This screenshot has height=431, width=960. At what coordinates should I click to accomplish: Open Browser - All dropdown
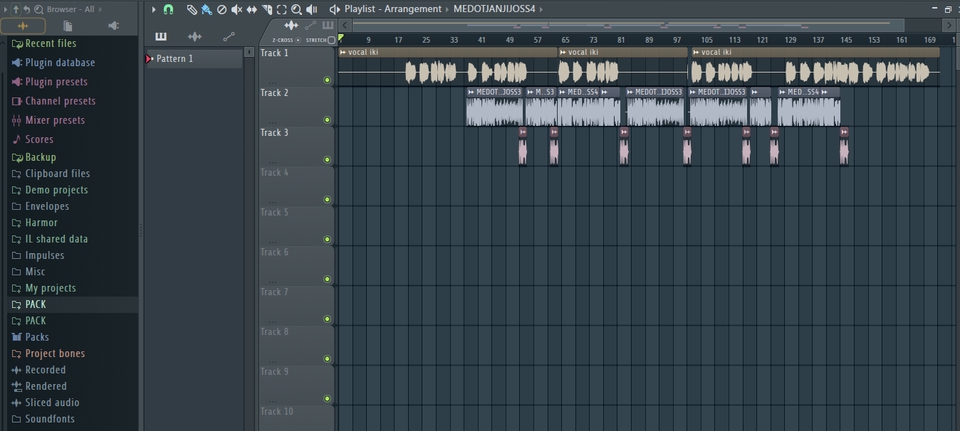[x=74, y=9]
